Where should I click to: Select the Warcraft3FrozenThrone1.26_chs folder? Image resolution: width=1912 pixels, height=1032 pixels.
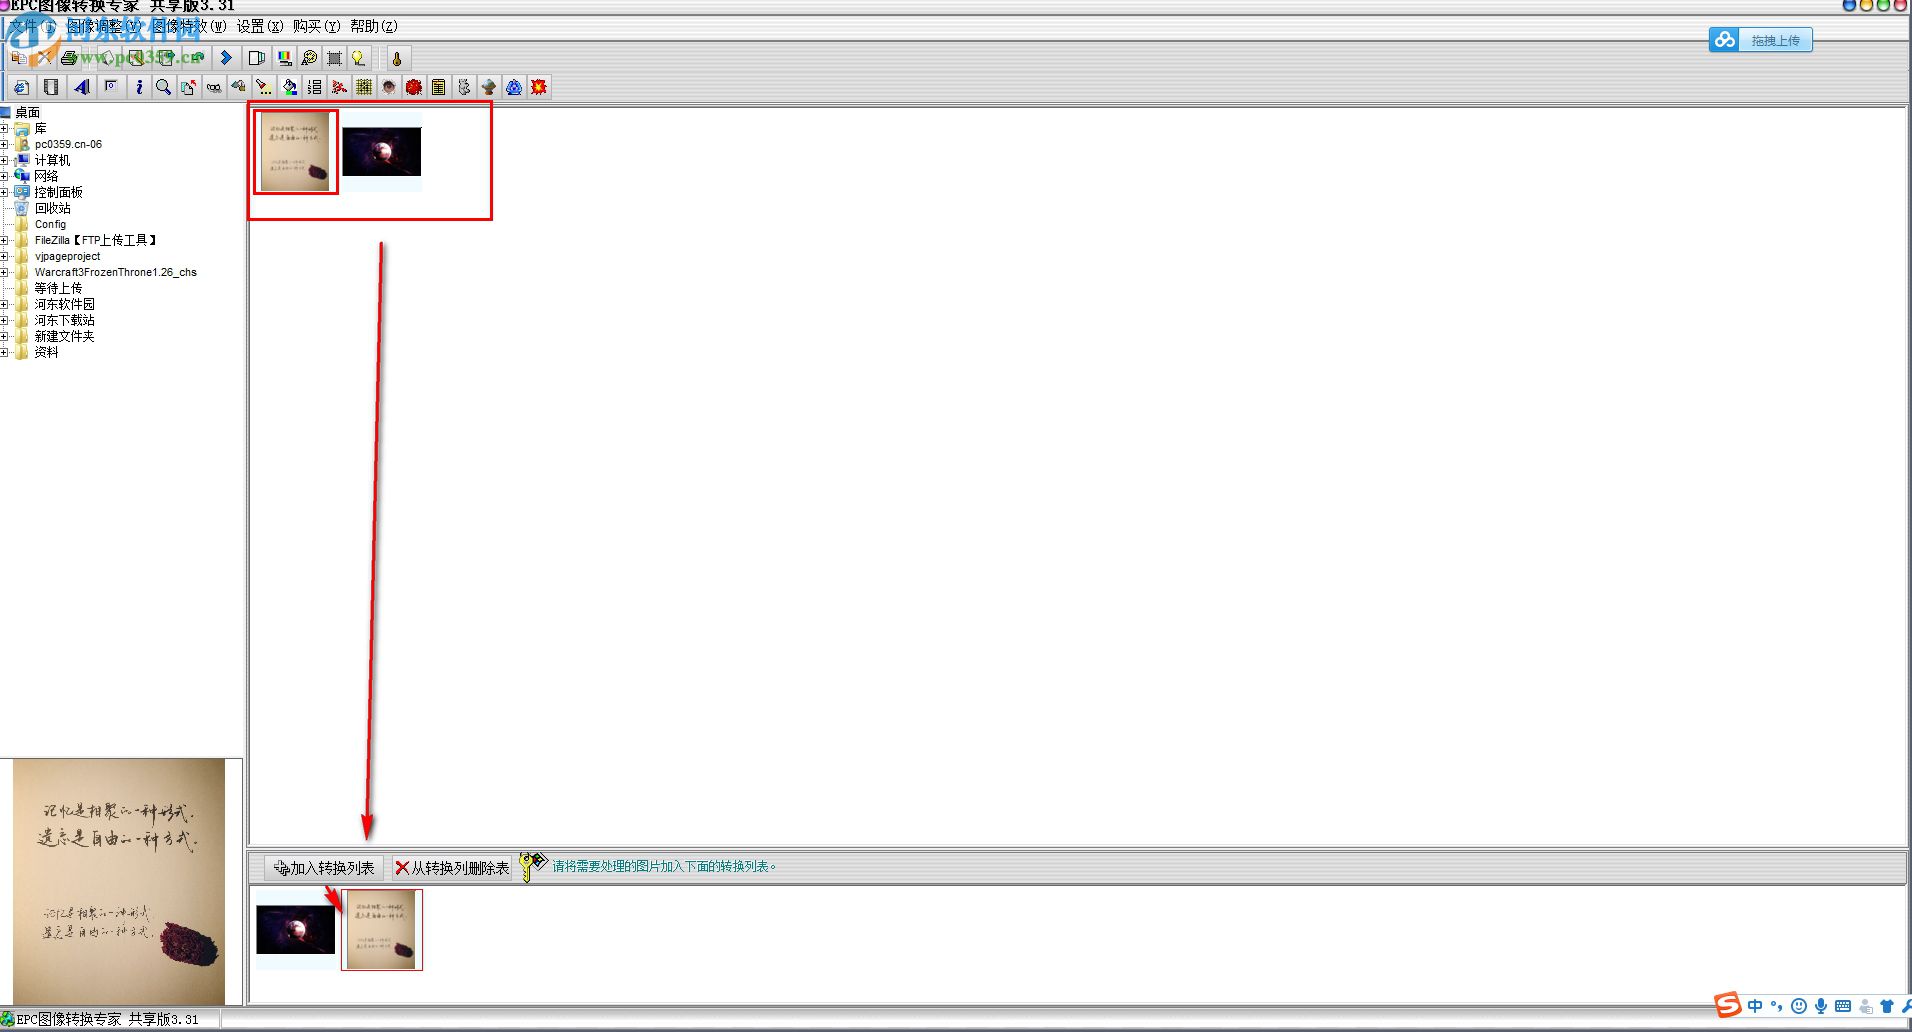(115, 272)
